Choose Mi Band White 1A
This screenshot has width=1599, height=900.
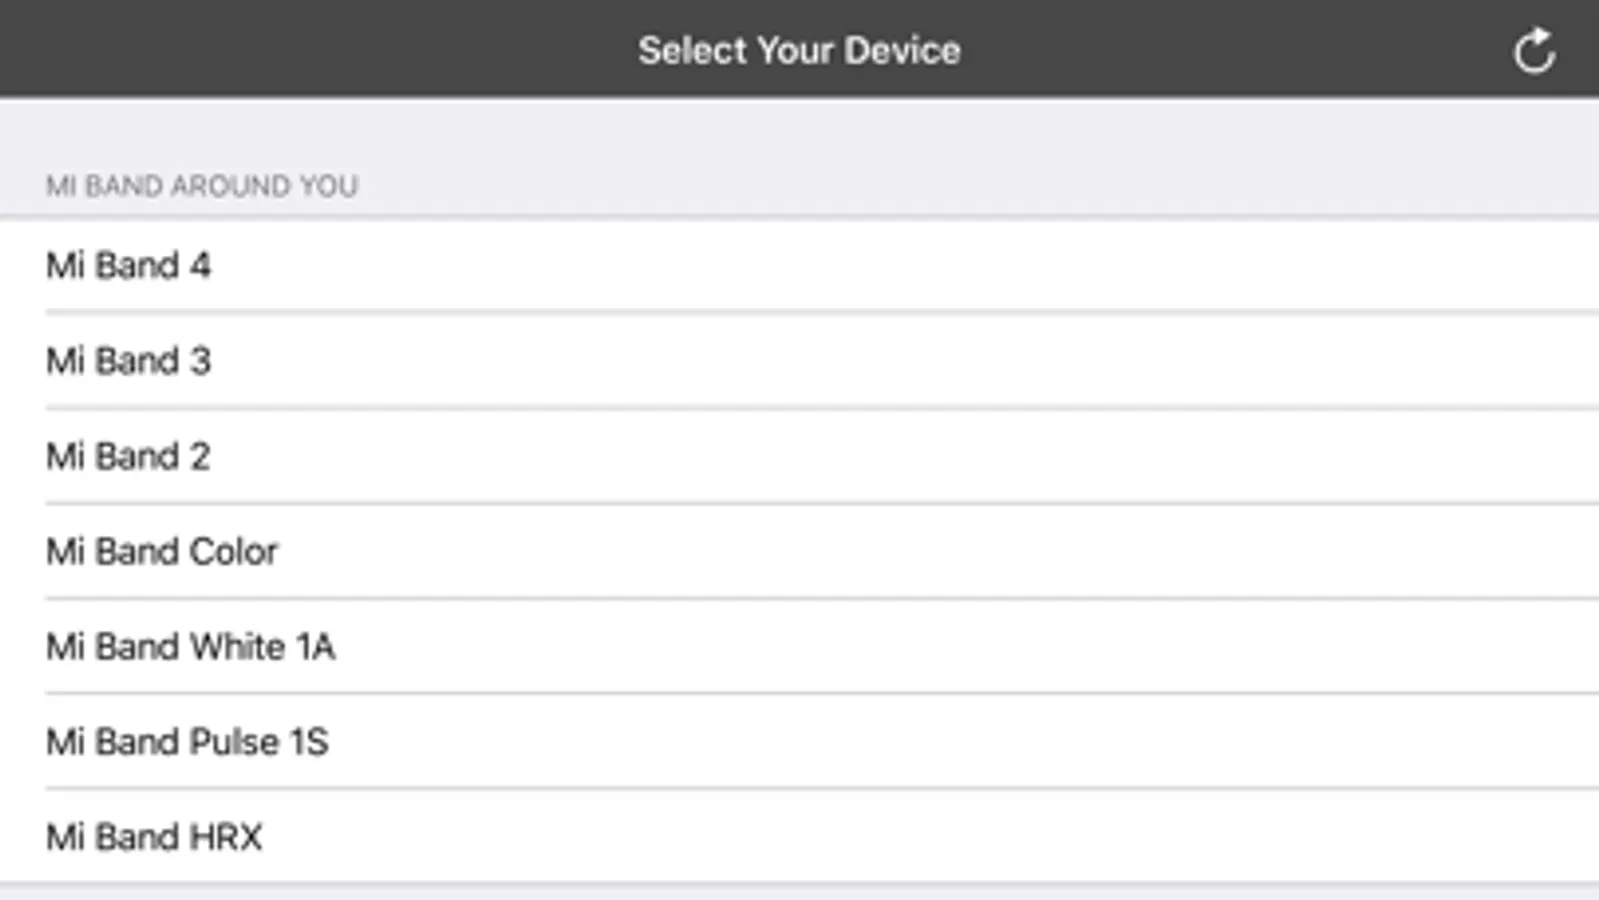tap(190, 647)
